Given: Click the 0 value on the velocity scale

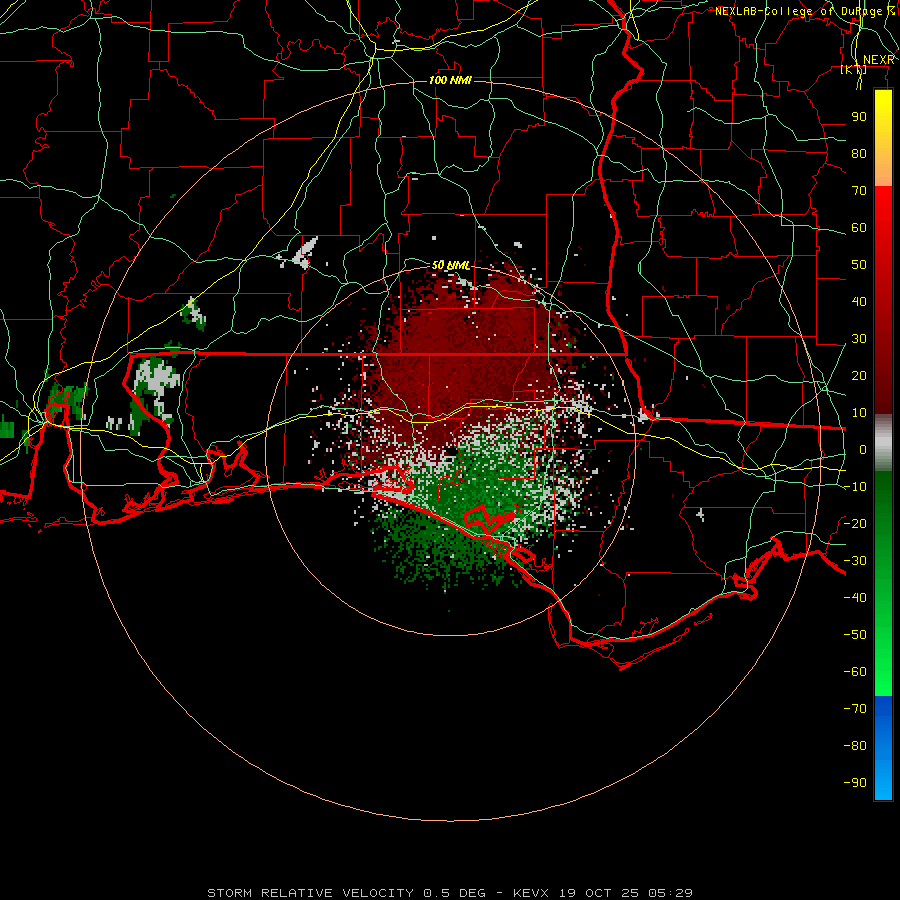Looking at the screenshot, I should point(863,449).
